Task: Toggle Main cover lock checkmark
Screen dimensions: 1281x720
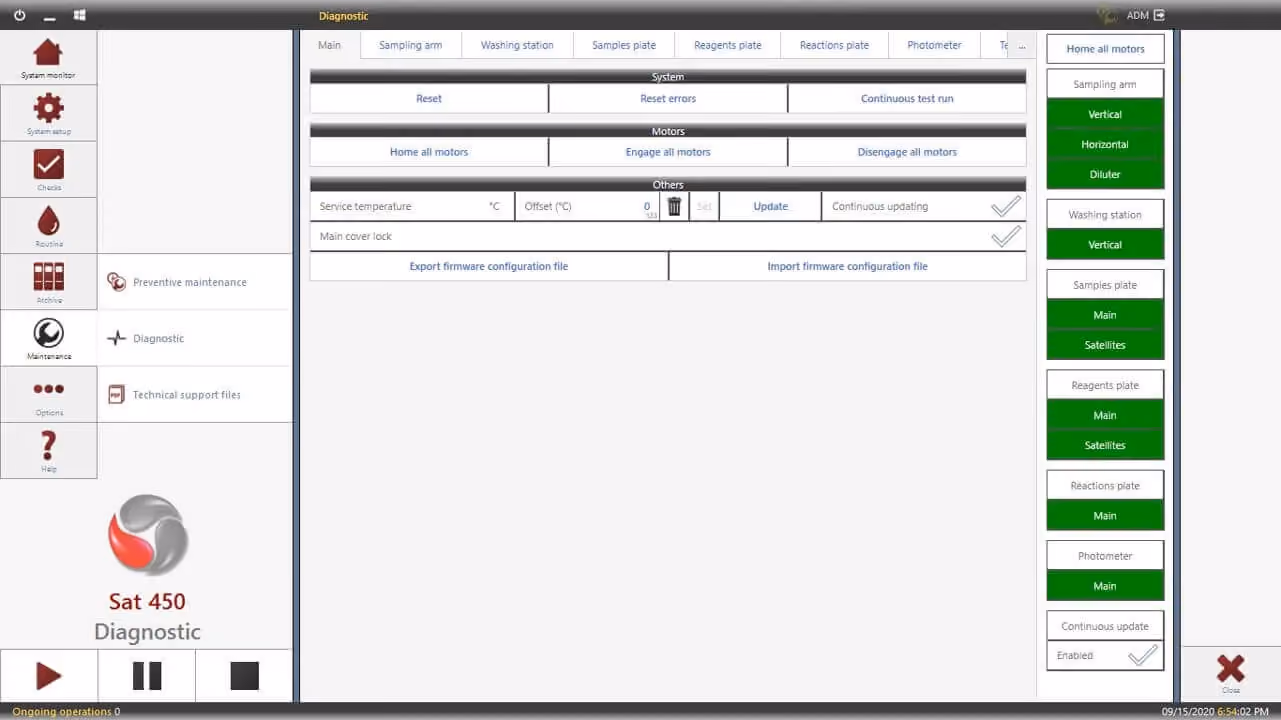Action: (x=1006, y=236)
